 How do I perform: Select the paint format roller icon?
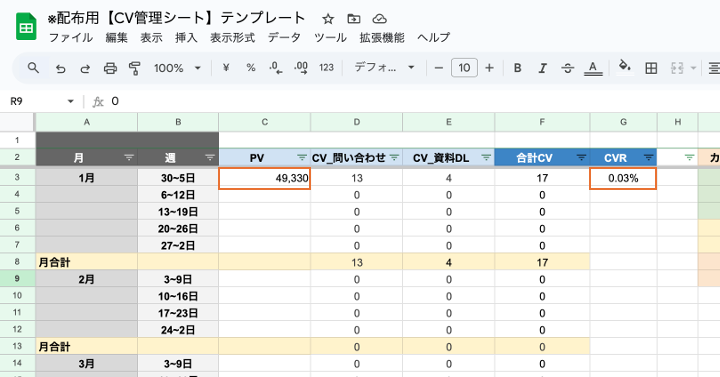point(135,68)
